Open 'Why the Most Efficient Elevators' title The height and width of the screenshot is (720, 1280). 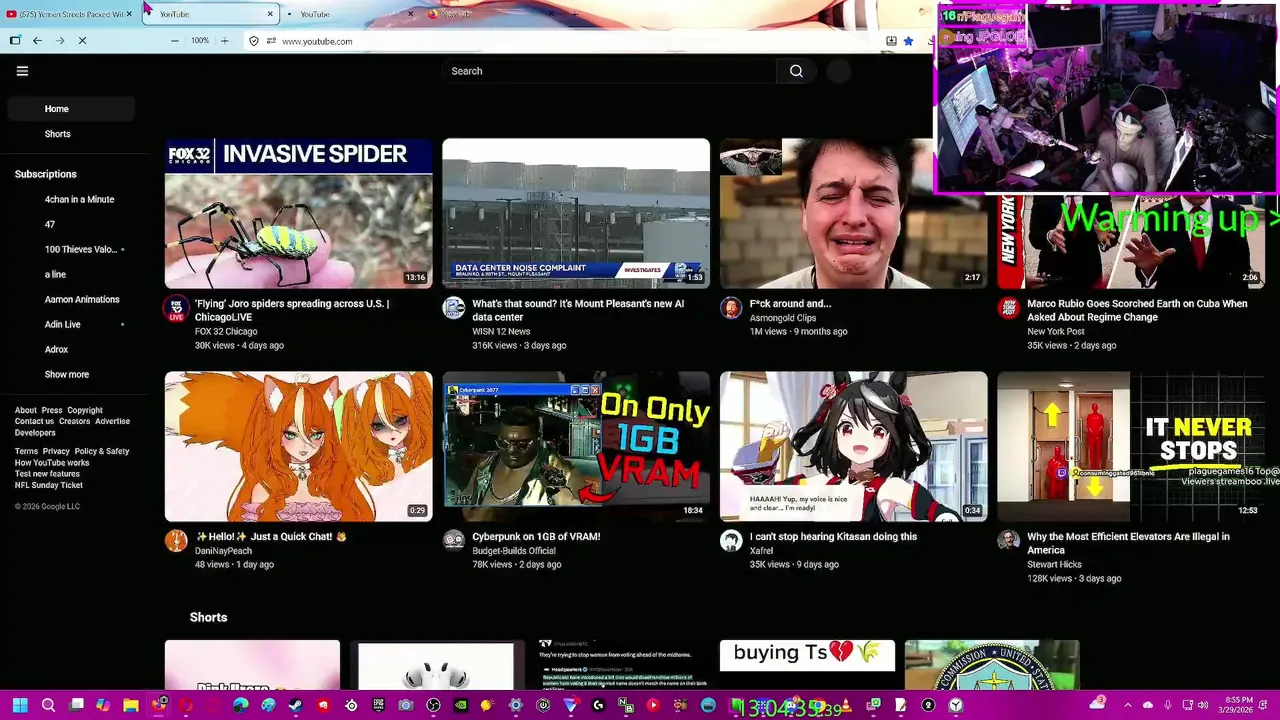(1128, 543)
